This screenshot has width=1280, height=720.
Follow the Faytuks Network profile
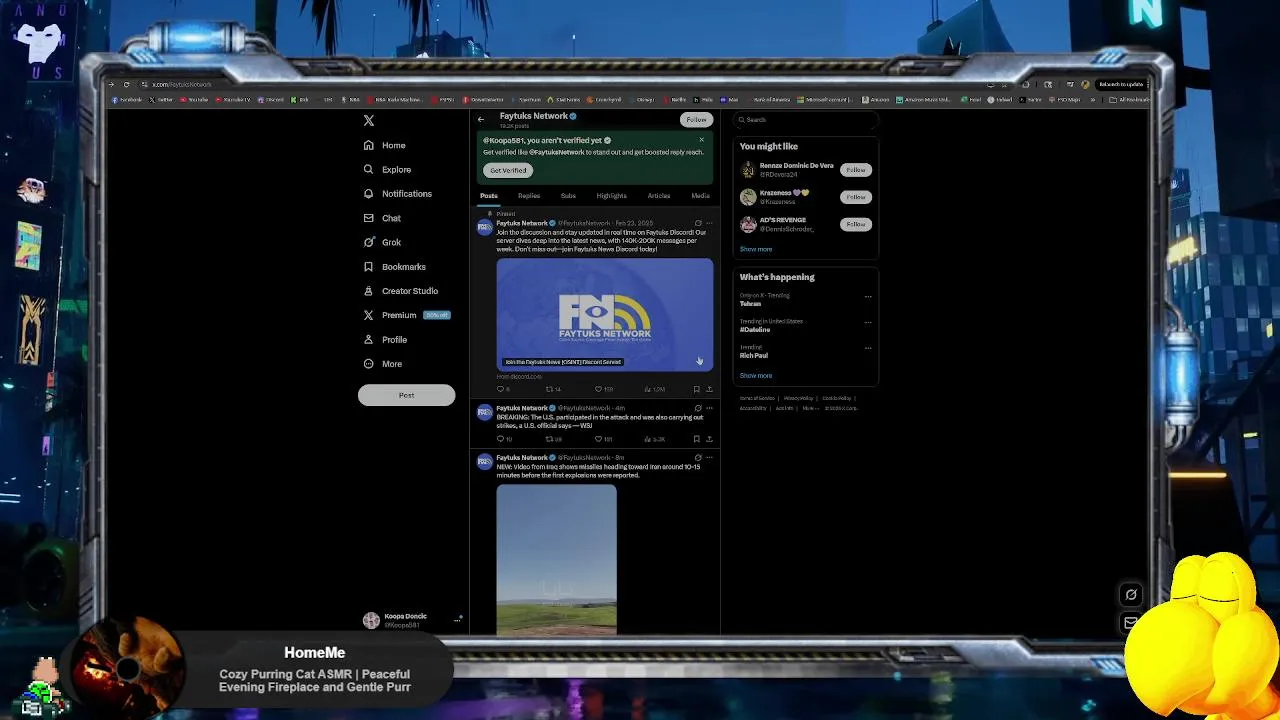point(696,119)
